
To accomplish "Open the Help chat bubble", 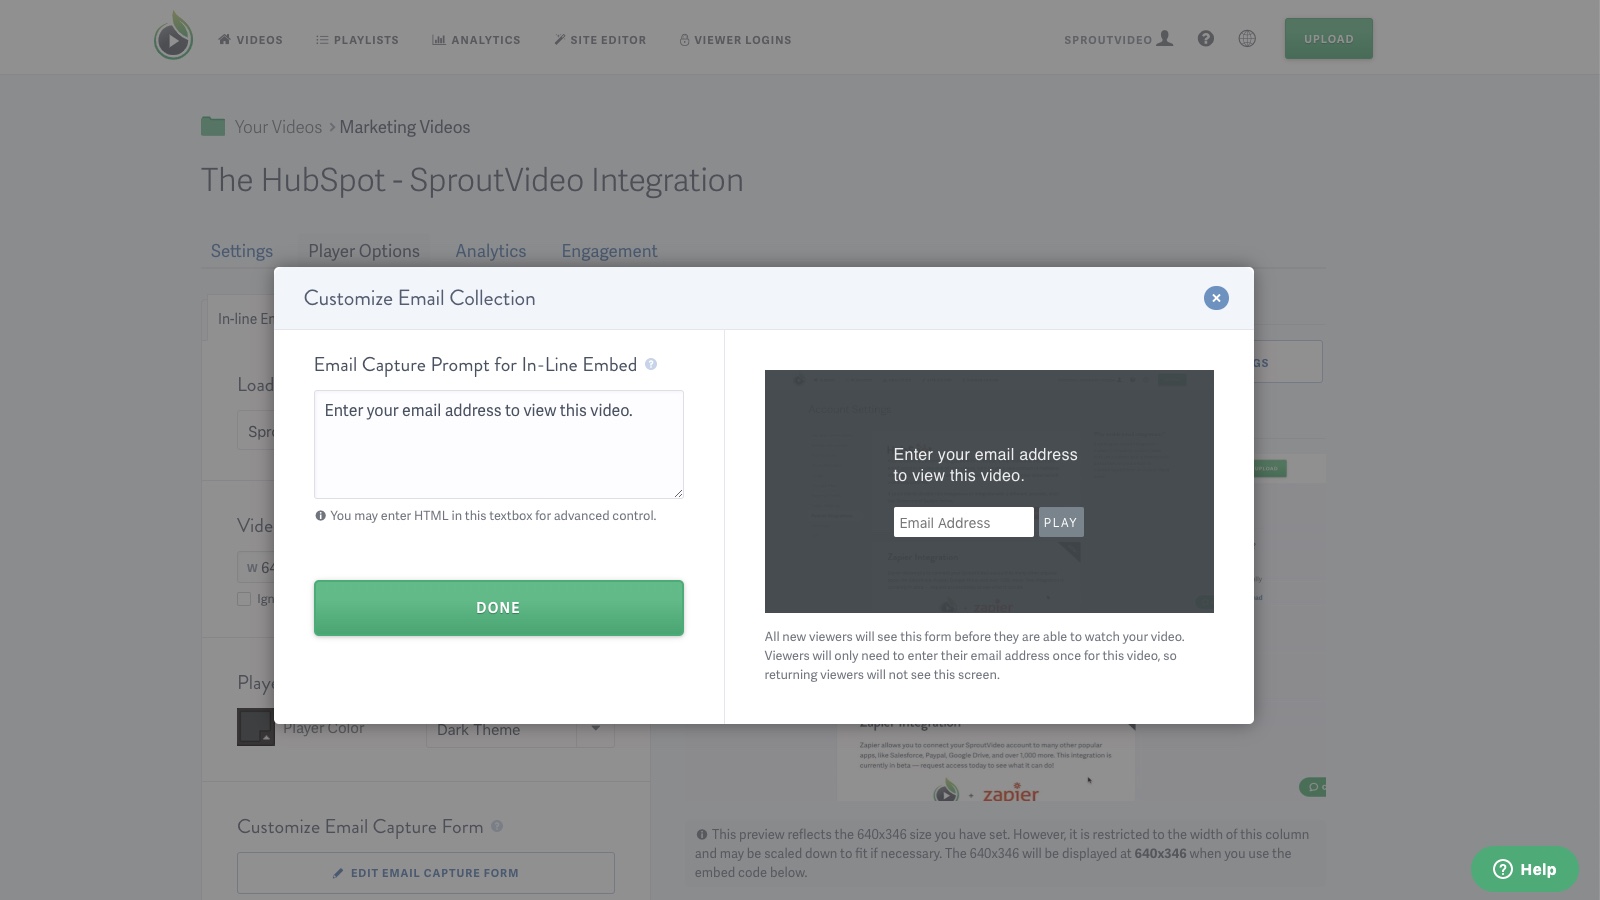I will pyautogui.click(x=1524, y=869).
